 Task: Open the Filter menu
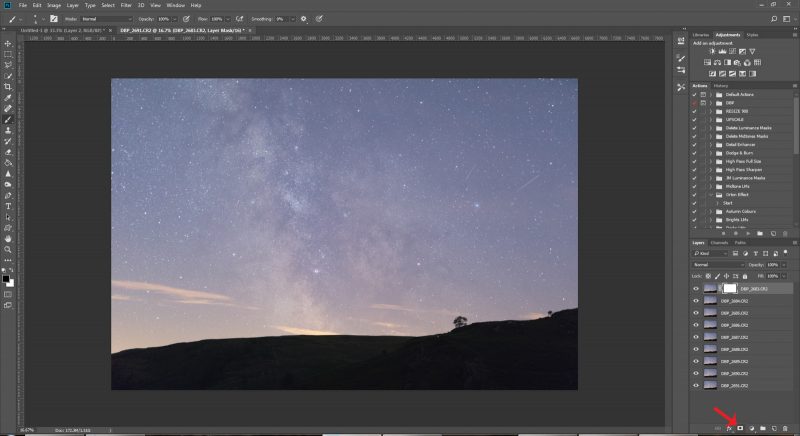pos(126,5)
